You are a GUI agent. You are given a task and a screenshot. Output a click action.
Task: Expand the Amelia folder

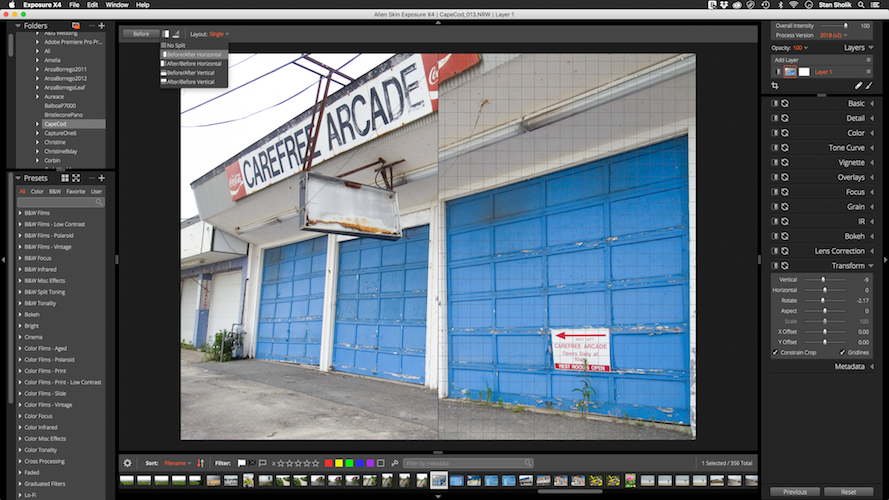pyautogui.click(x=37, y=60)
